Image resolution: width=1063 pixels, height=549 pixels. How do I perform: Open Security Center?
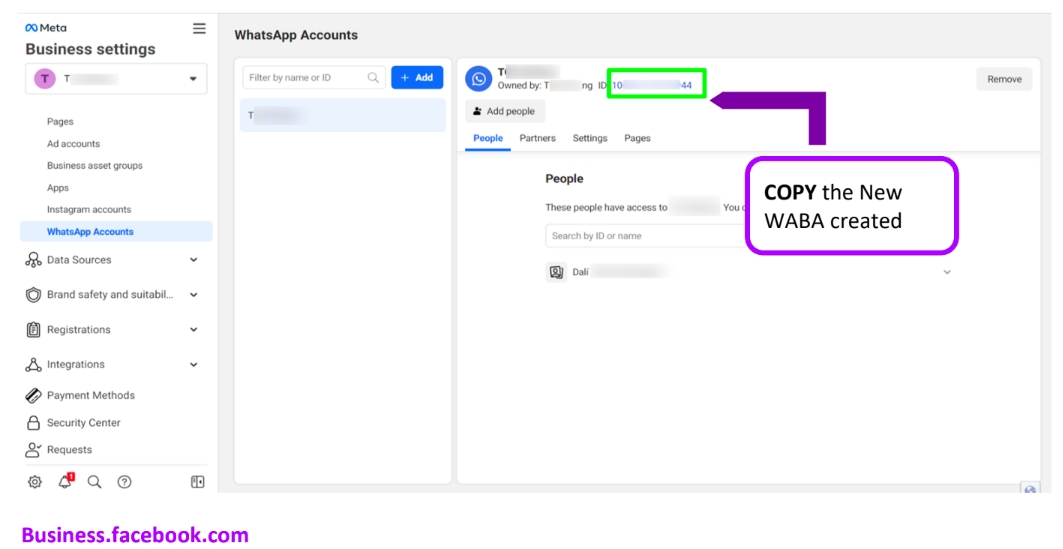[83, 422]
